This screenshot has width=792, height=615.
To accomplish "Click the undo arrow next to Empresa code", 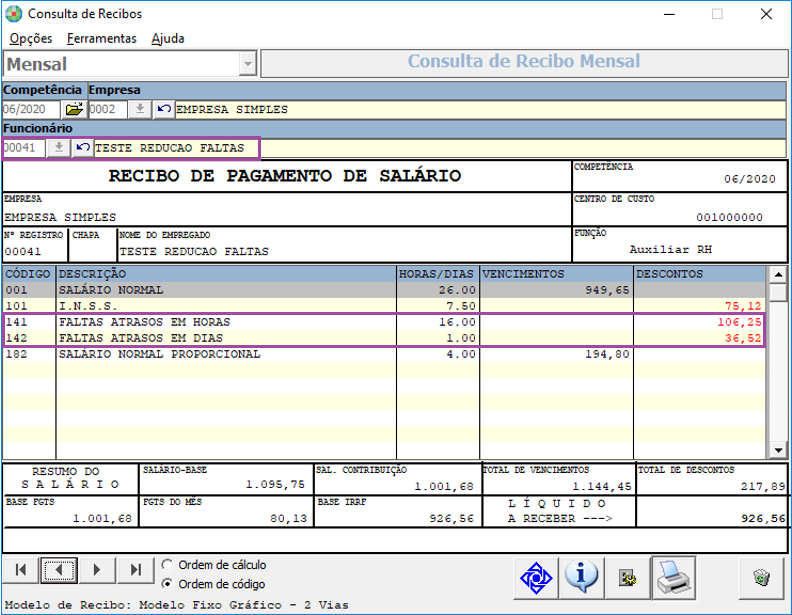I will [x=164, y=109].
